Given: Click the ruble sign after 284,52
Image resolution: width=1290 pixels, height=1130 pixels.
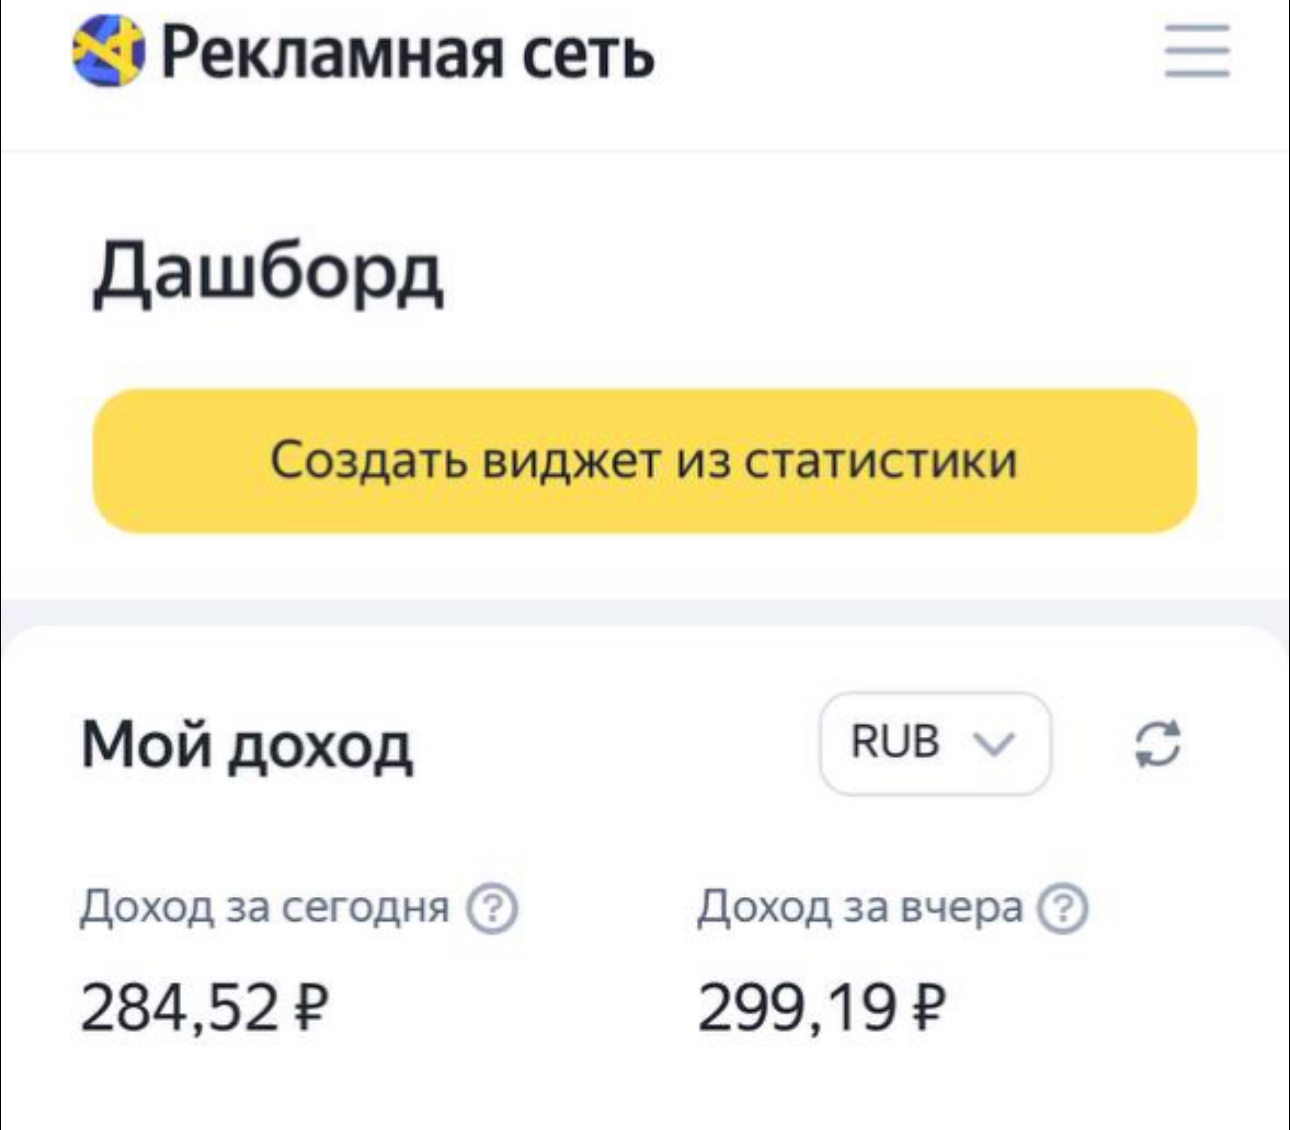Looking at the screenshot, I should point(312,1007).
